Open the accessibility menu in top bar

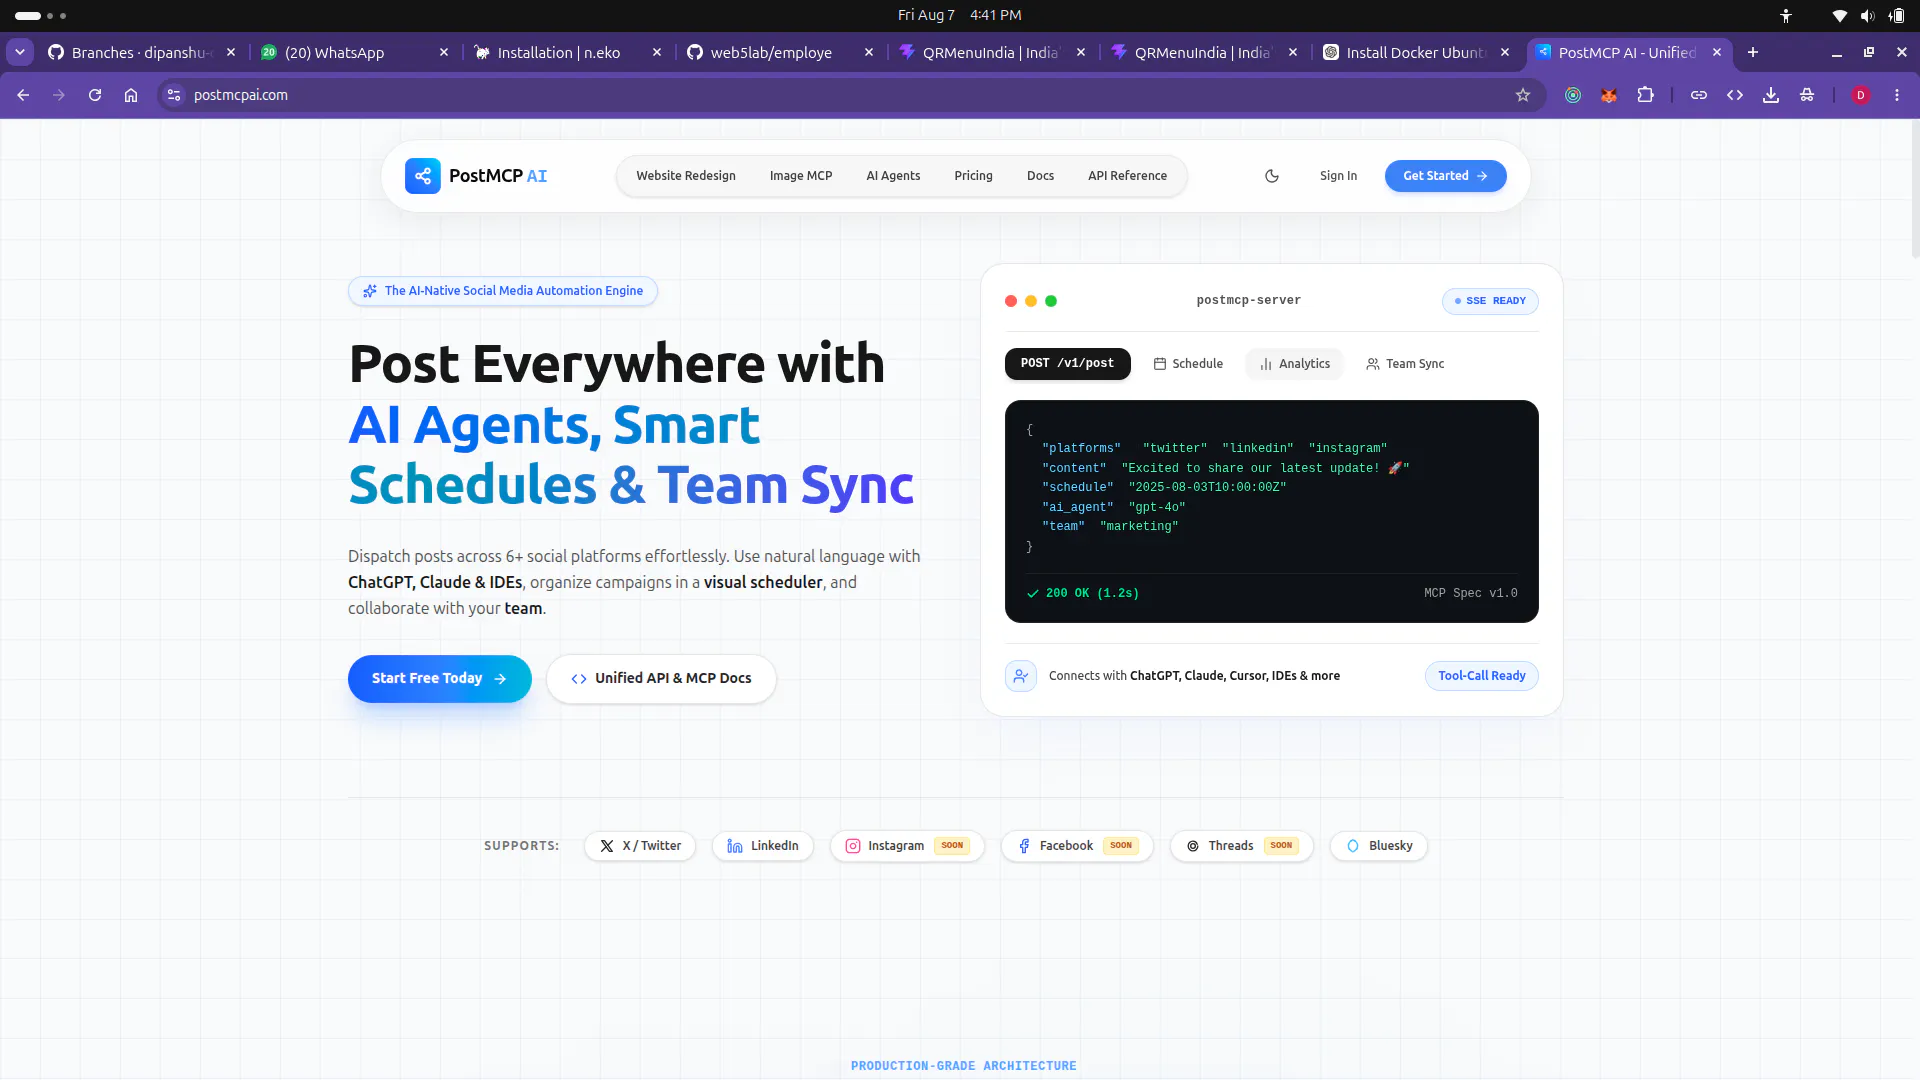pos(1786,15)
